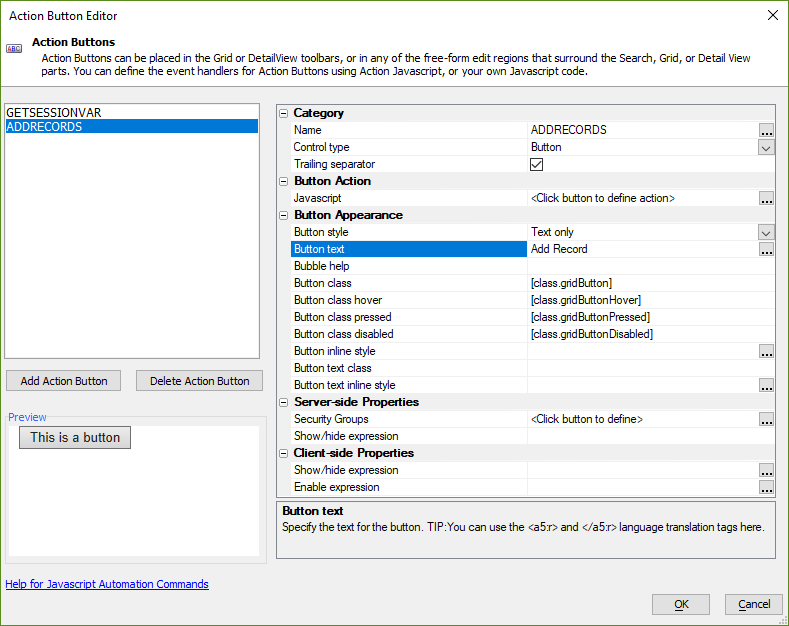Open the Javascript row ellipsis button

tap(766, 198)
